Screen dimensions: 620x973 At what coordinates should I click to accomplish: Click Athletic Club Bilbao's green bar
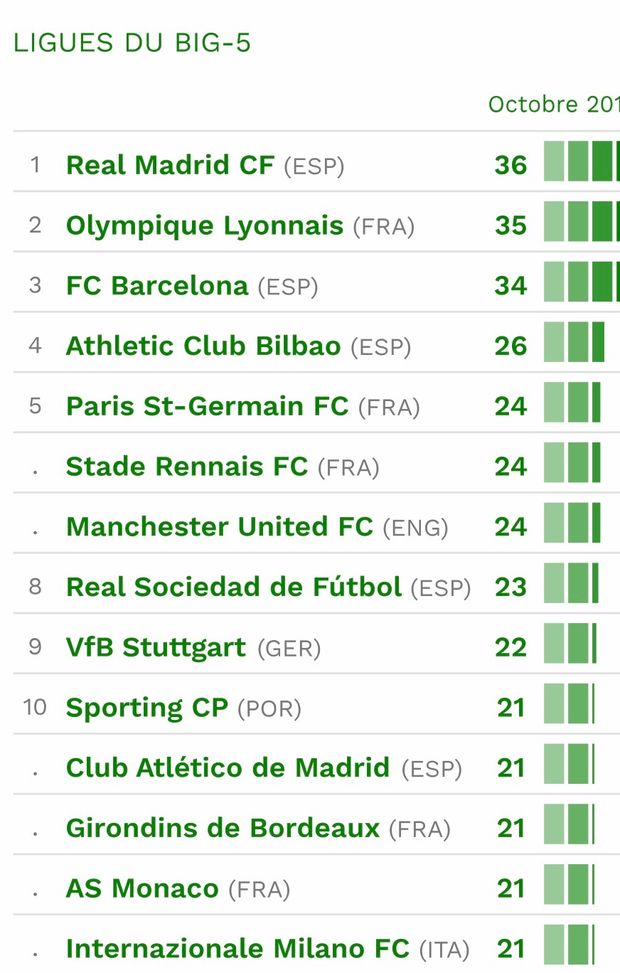pyautogui.click(x=574, y=342)
